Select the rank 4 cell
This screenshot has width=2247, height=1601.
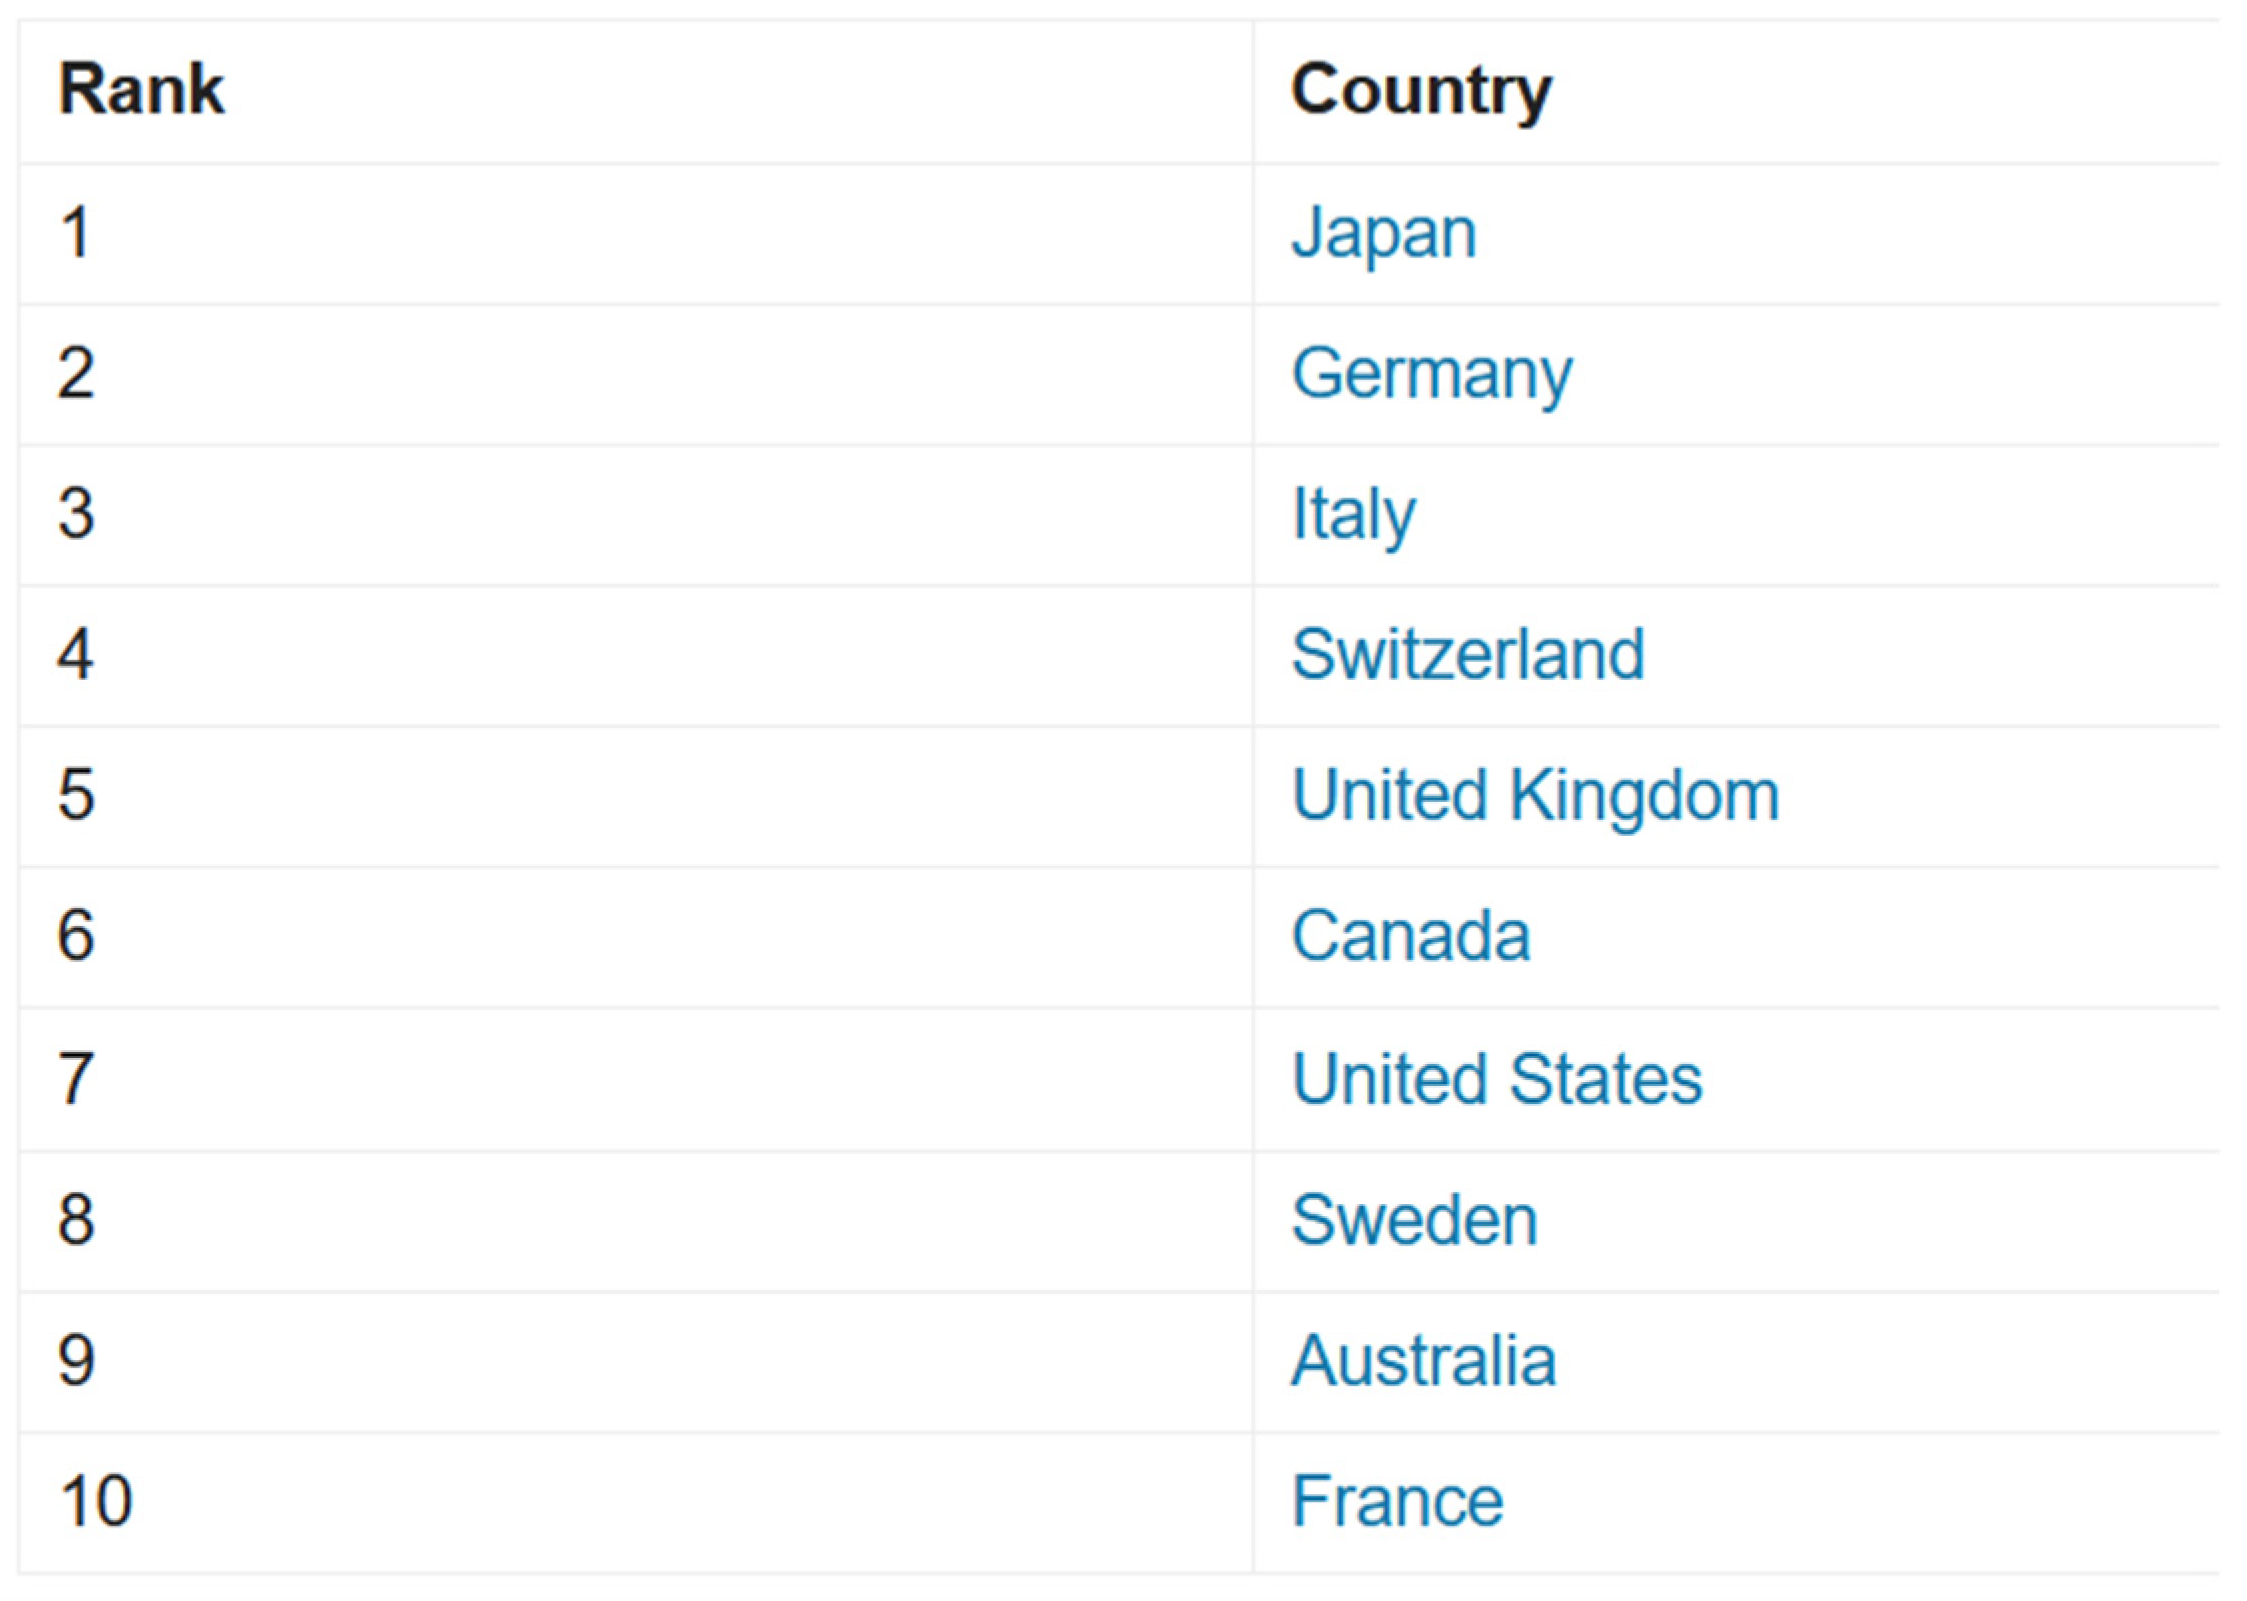[76, 654]
